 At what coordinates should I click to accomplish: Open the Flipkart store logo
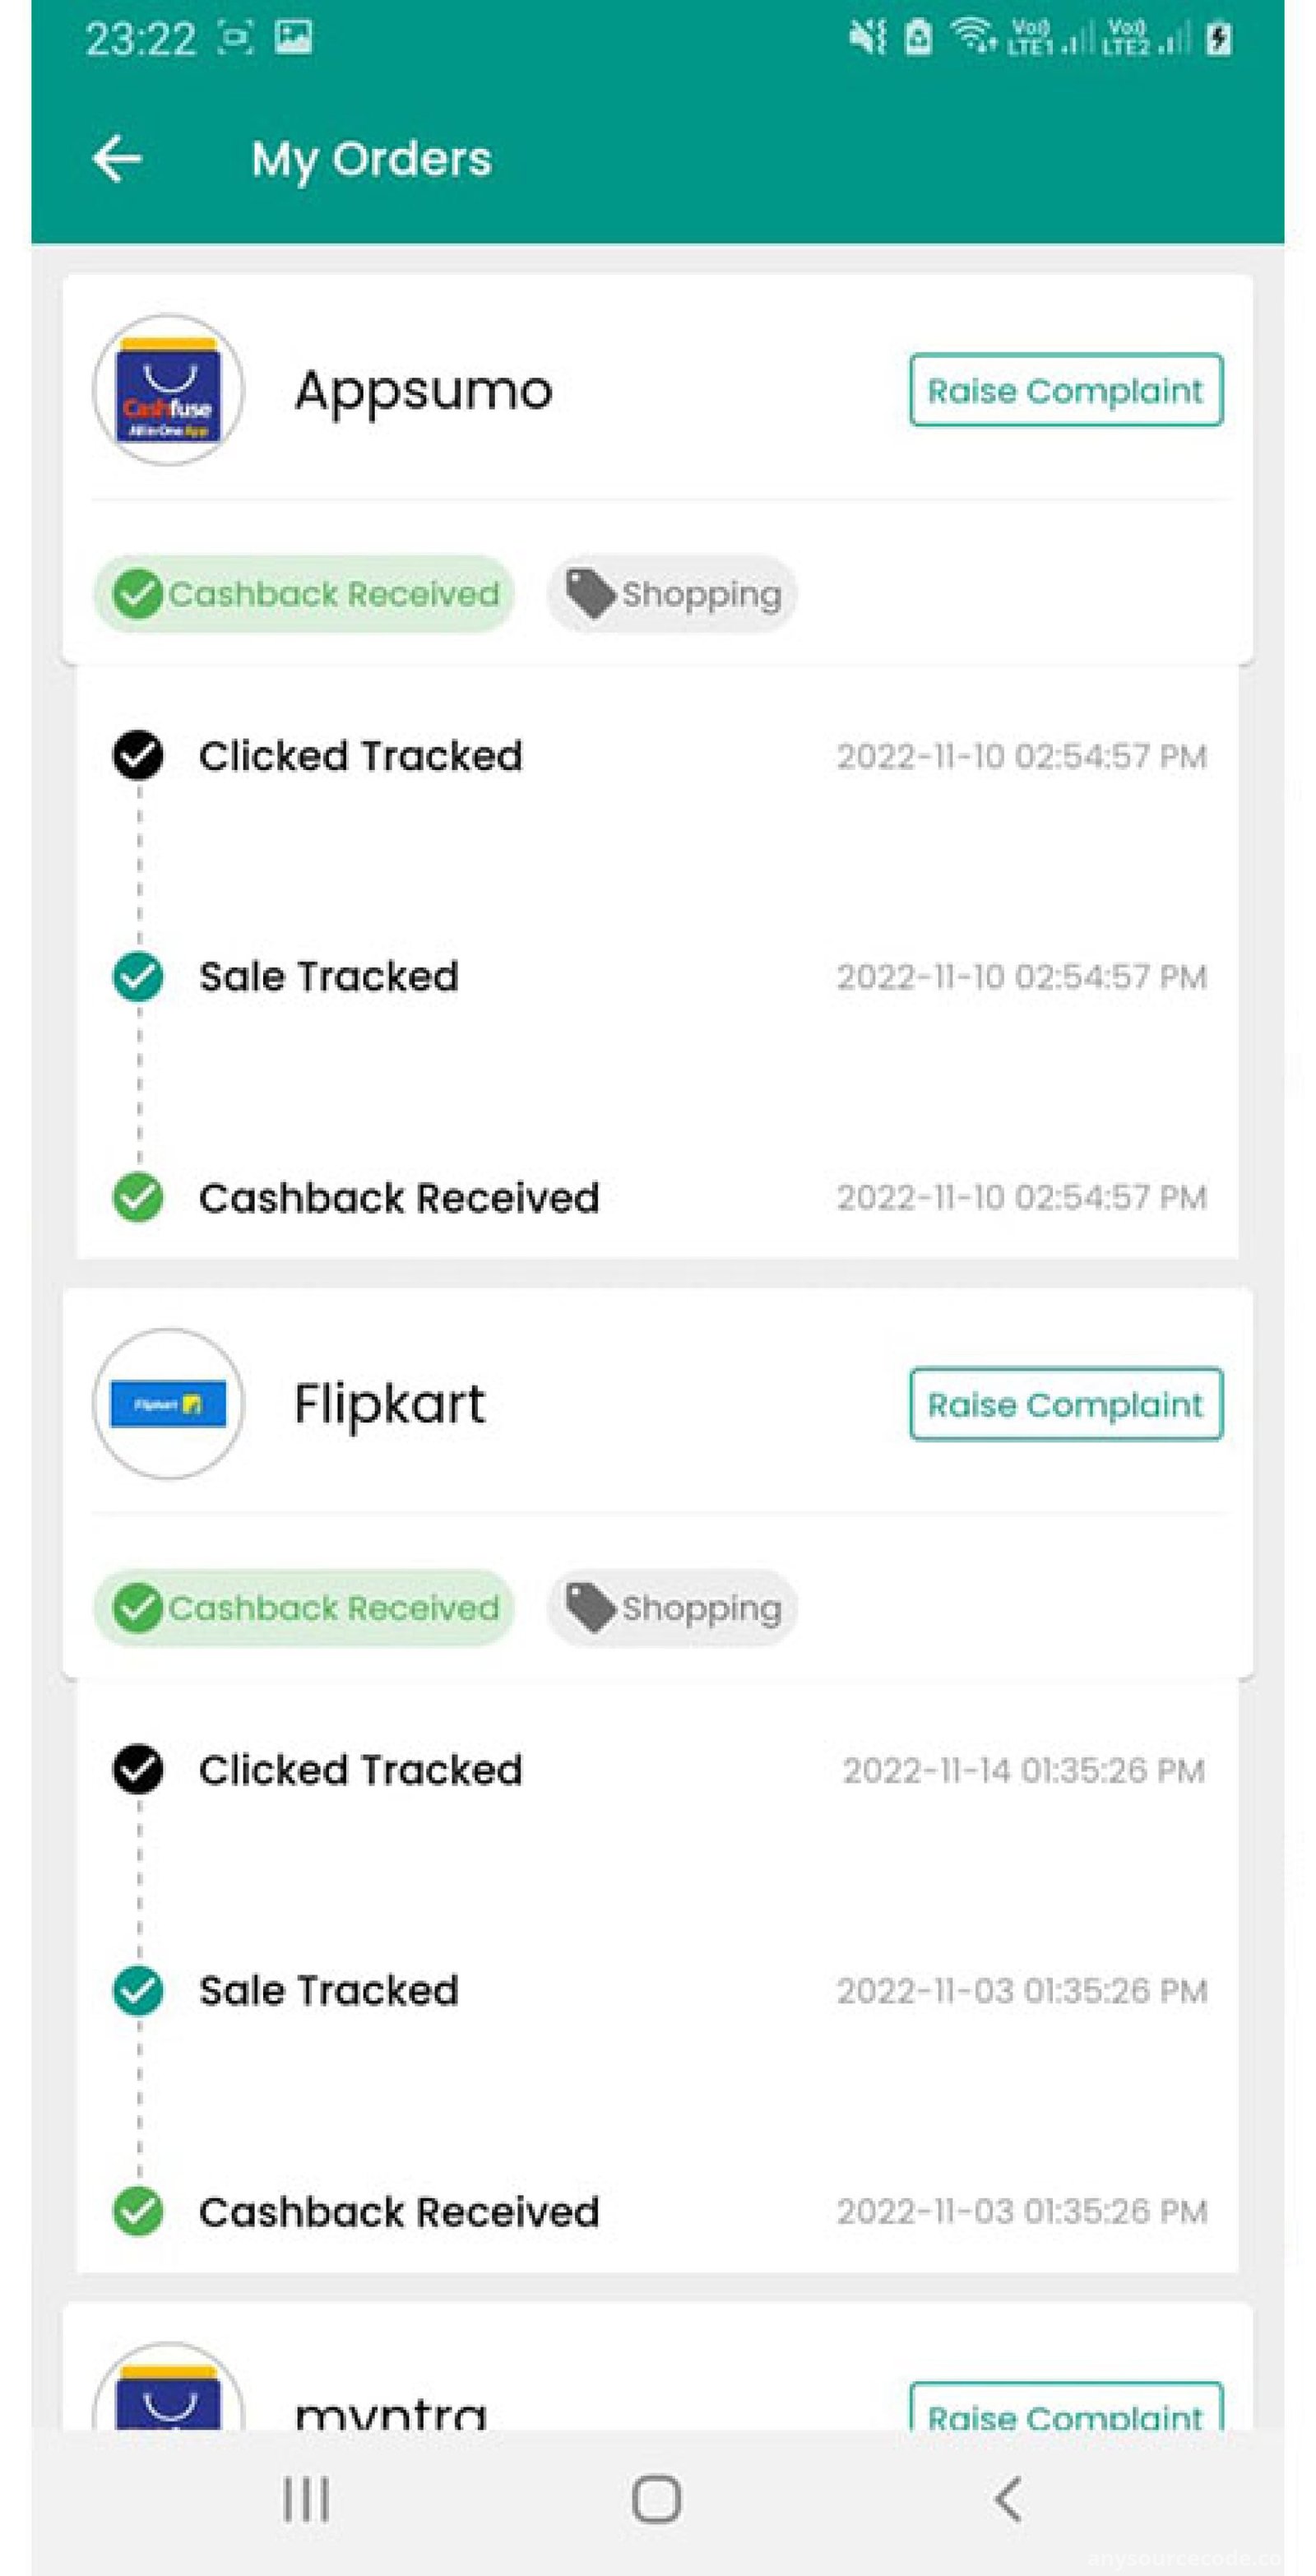(168, 1404)
